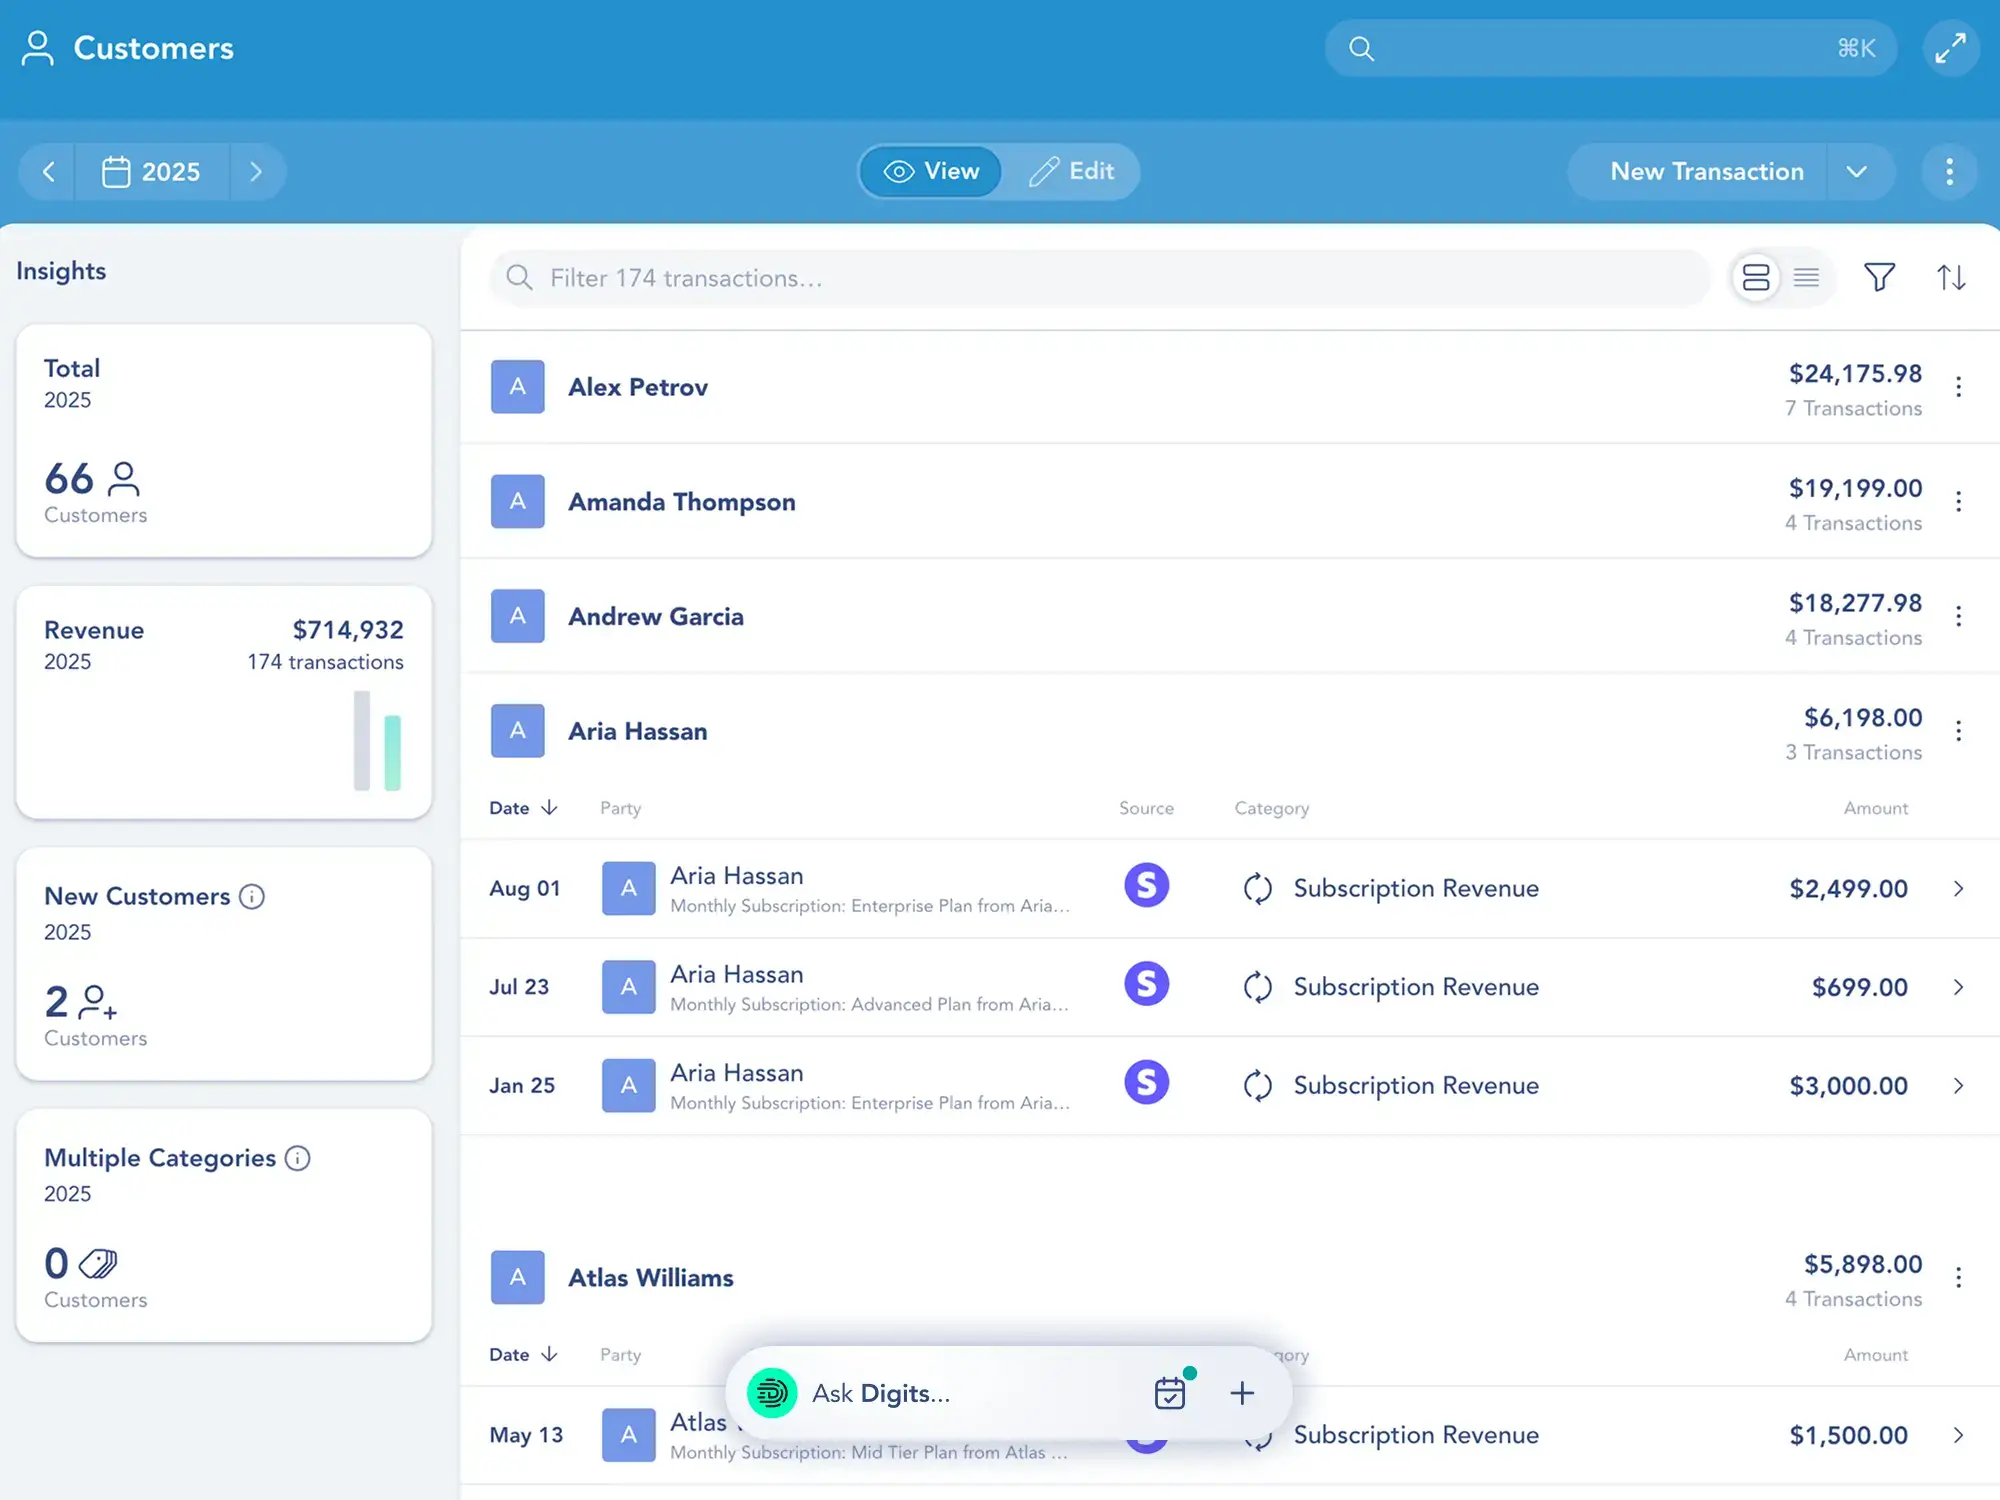Expand the Amanda Thompson customer row
The width and height of the screenshot is (2000, 1500).
(x=682, y=501)
